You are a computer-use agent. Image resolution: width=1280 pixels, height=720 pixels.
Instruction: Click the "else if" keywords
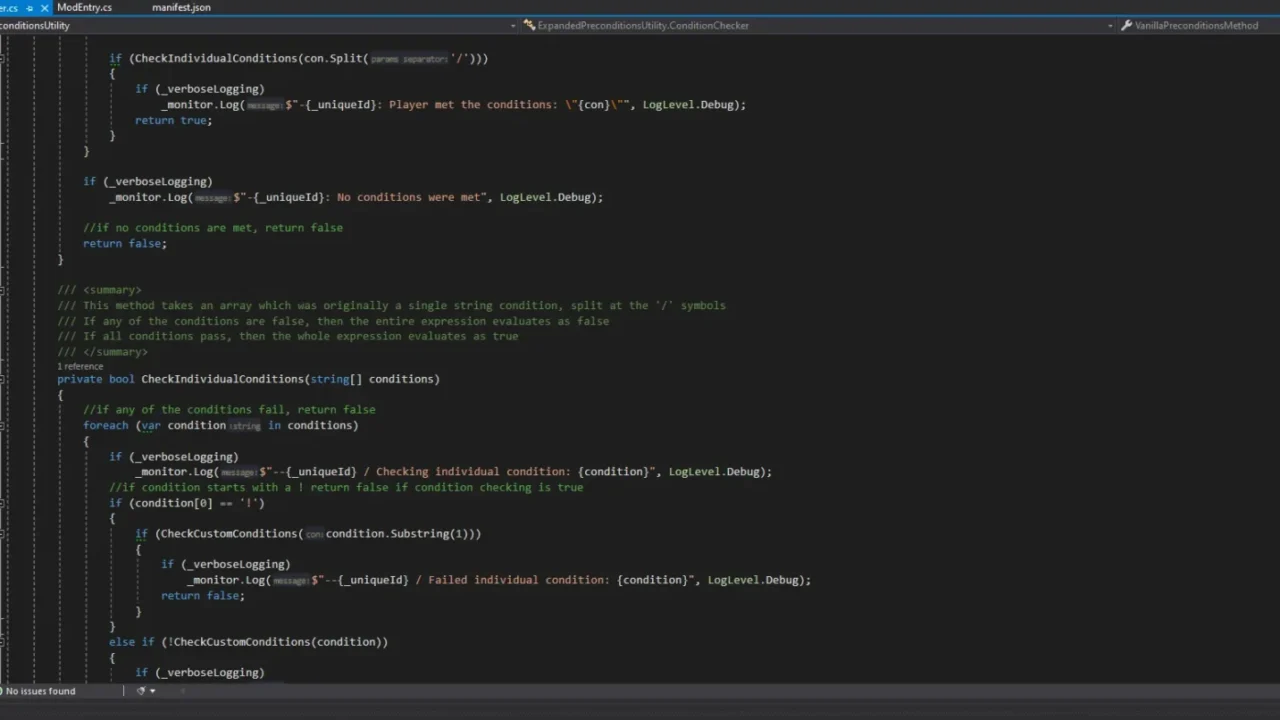point(132,642)
